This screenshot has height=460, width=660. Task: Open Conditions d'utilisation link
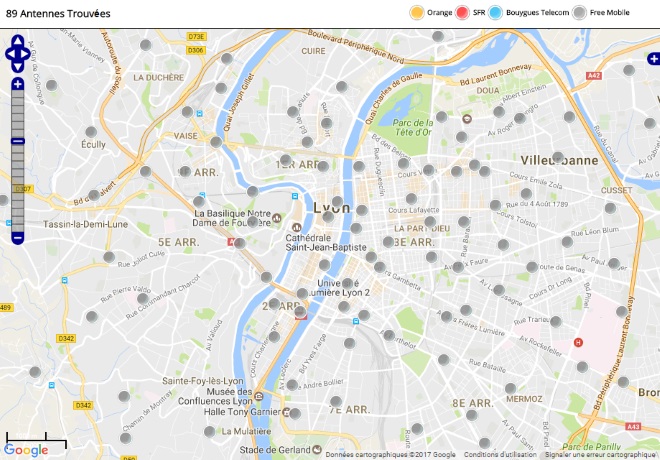(x=500, y=455)
